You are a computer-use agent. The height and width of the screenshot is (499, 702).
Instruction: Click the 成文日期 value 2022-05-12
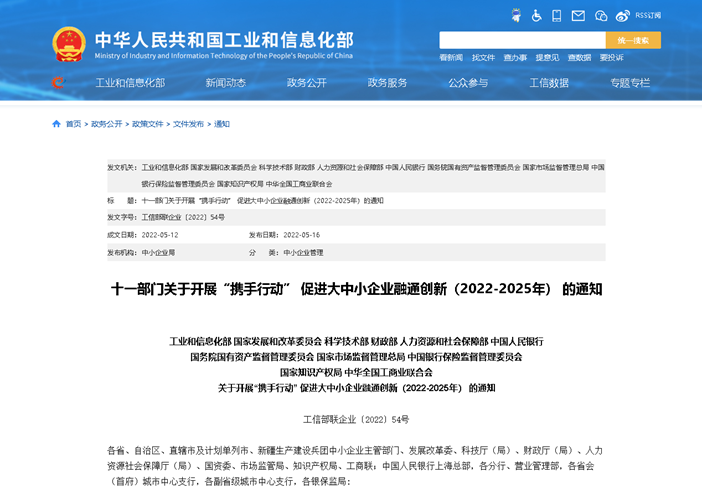(x=160, y=235)
